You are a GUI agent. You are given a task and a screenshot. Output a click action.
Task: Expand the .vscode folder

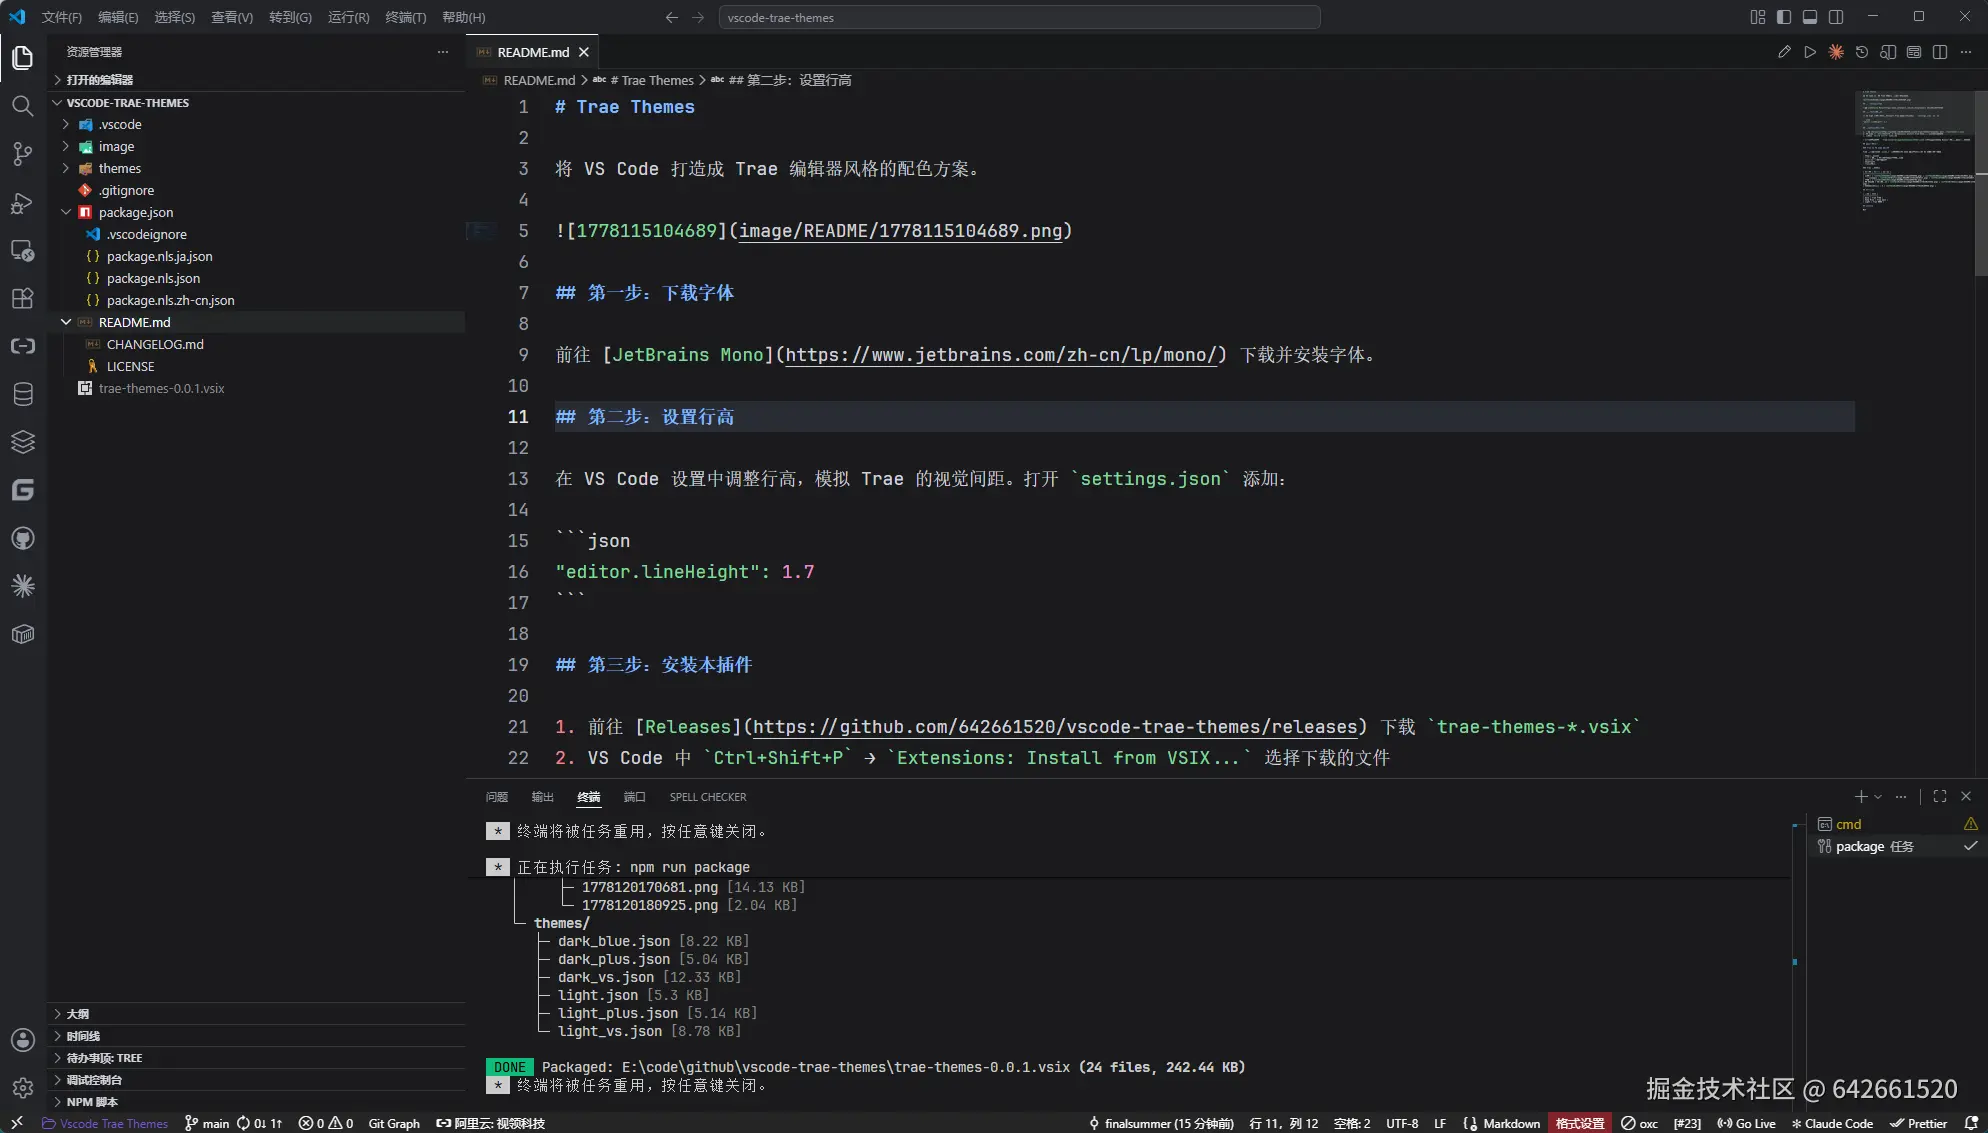(256, 125)
